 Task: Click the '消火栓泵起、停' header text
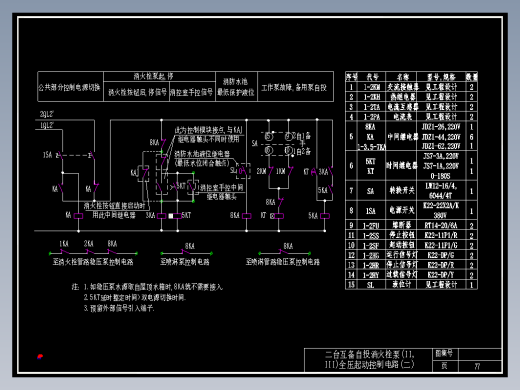coord(153,76)
